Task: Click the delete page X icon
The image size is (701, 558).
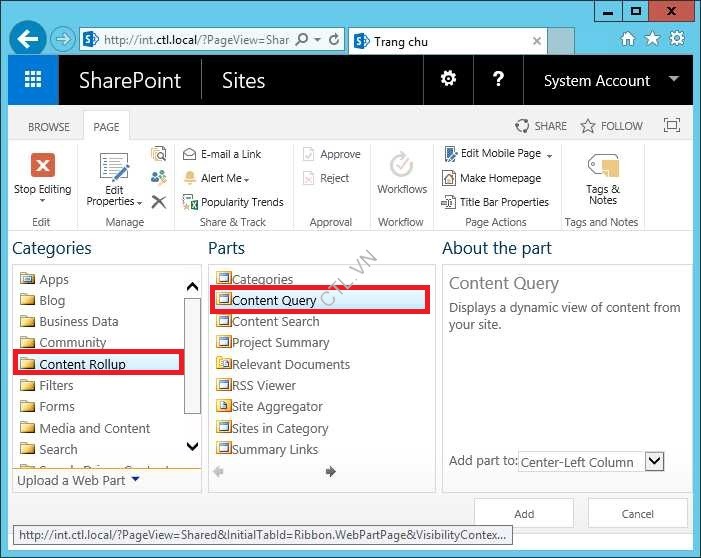Action: (158, 202)
